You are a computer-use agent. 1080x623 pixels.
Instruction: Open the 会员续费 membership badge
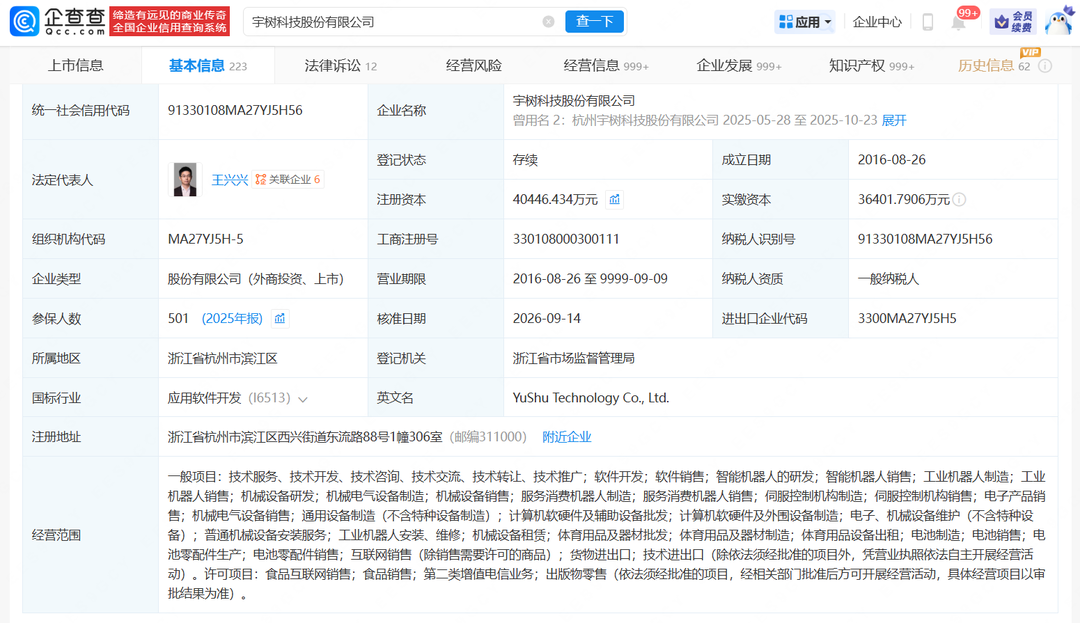tap(1012, 22)
